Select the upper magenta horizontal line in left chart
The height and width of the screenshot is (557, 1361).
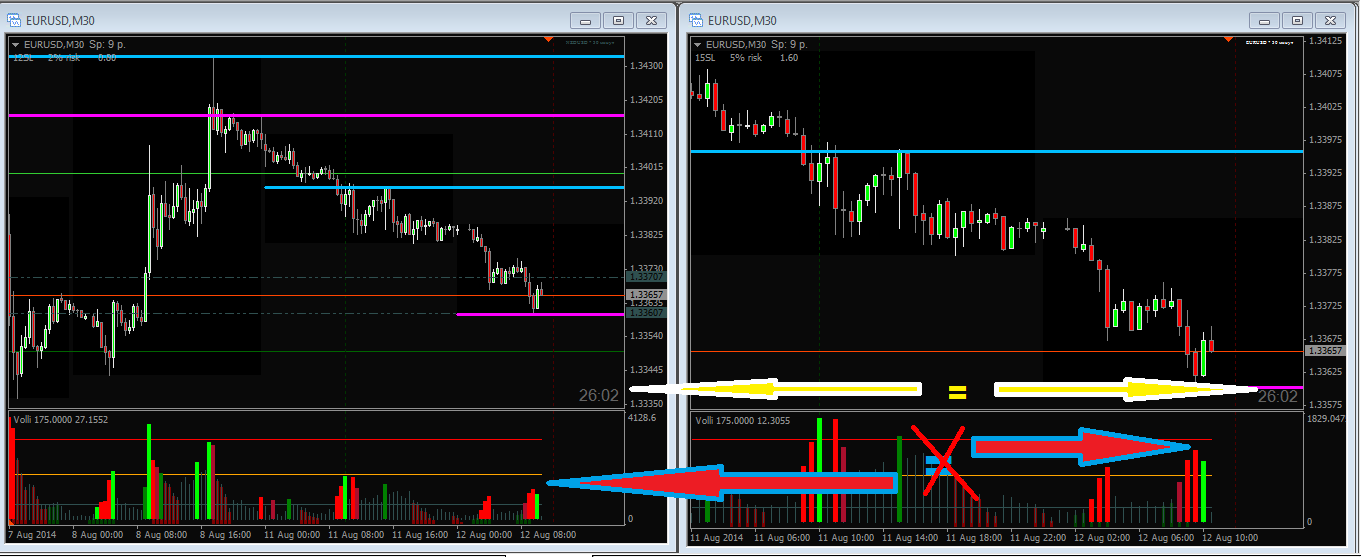tap(316, 116)
